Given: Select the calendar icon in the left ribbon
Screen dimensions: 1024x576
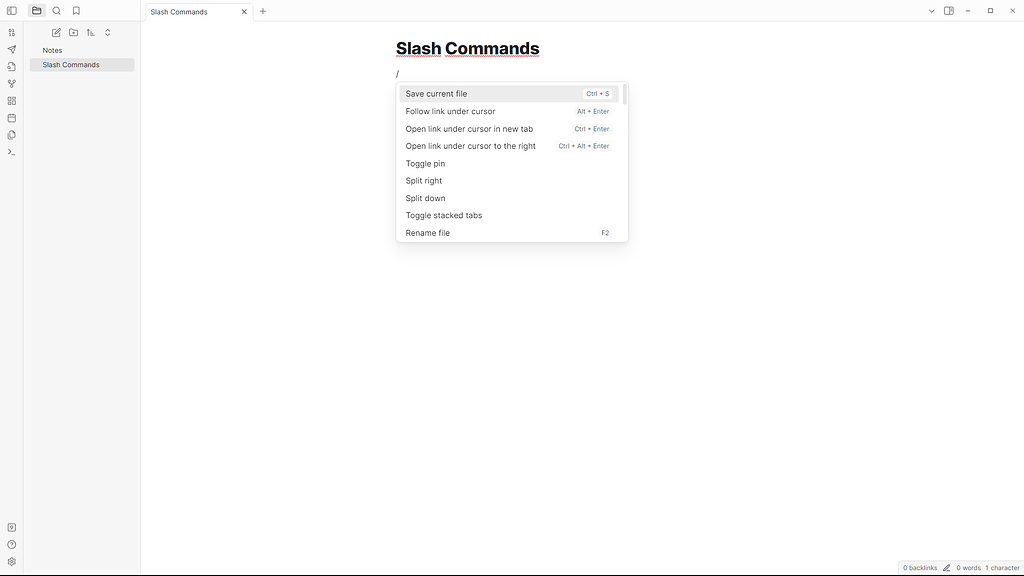Looking at the screenshot, I should [11, 117].
